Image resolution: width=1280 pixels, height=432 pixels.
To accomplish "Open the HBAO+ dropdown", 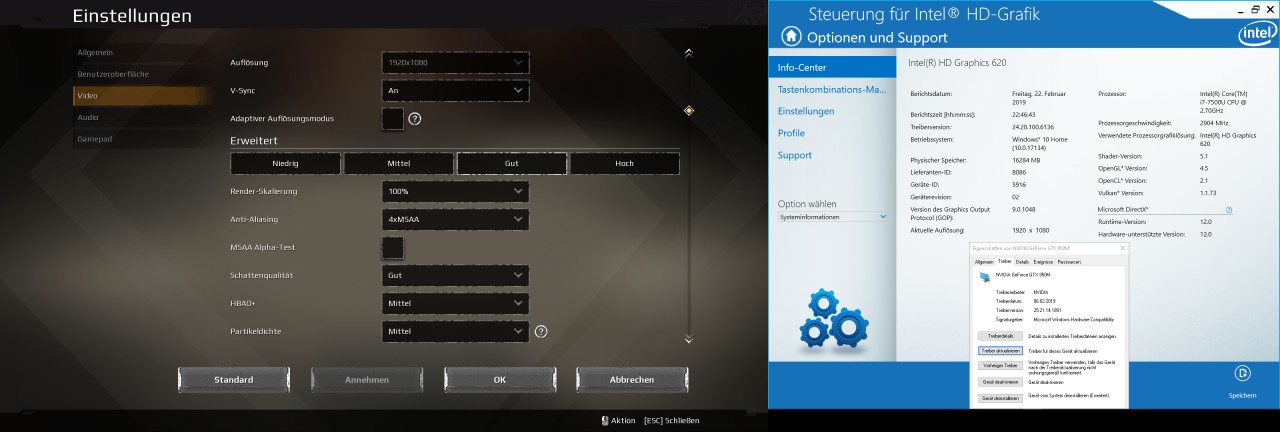I will pyautogui.click(x=455, y=303).
